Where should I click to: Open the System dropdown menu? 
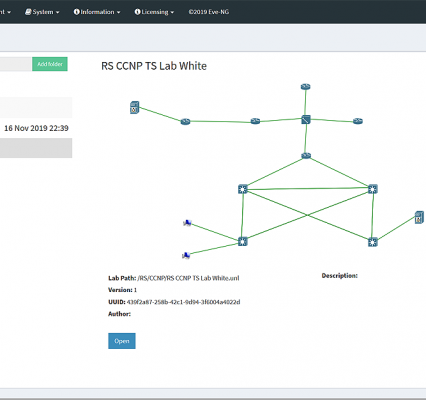[42, 12]
